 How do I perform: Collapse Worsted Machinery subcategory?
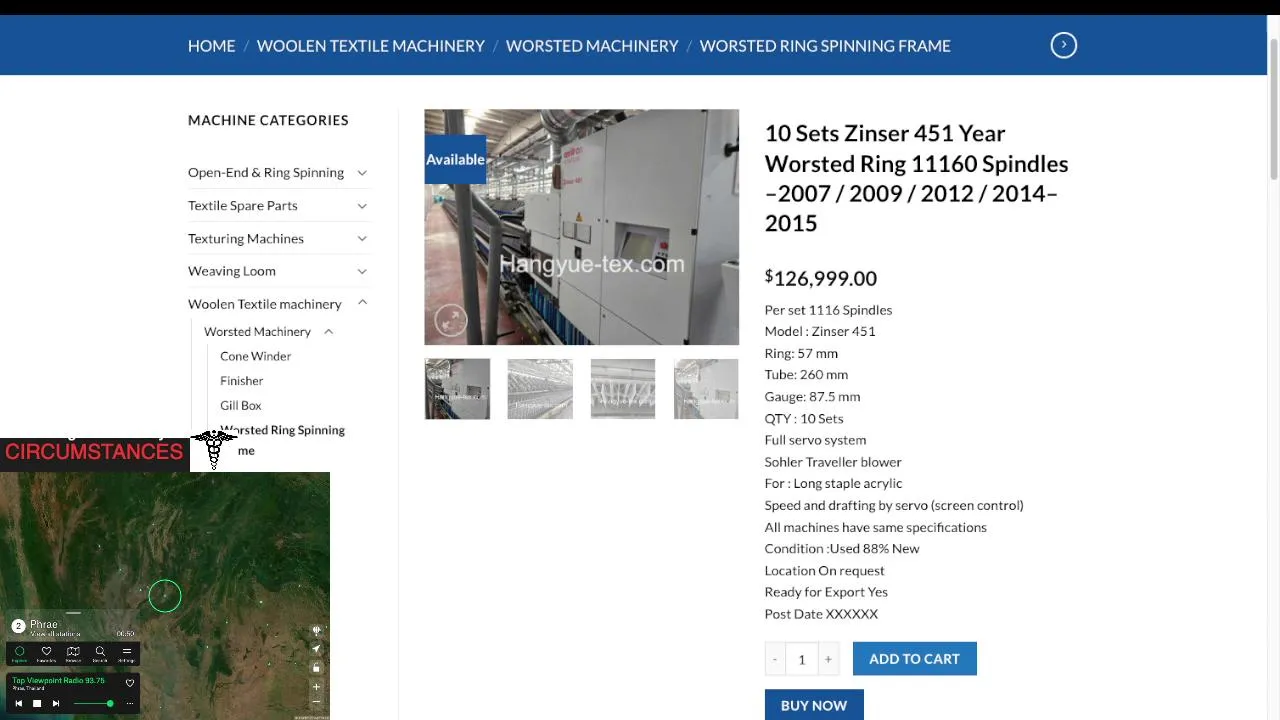pyautogui.click(x=328, y=331)
